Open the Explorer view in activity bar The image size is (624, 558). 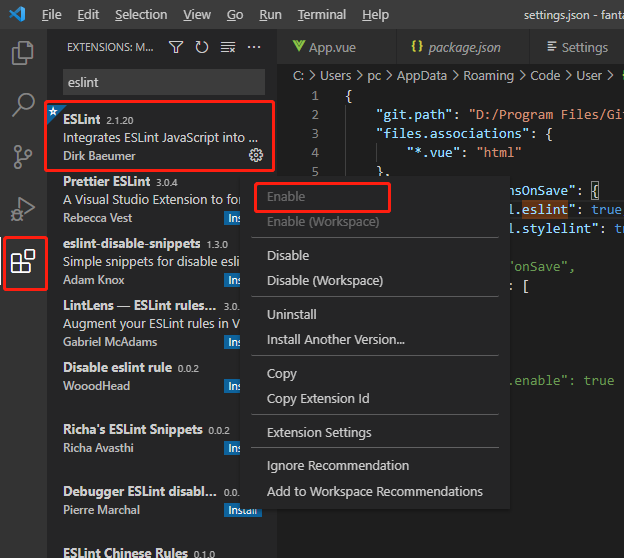[x=23, y=53]
